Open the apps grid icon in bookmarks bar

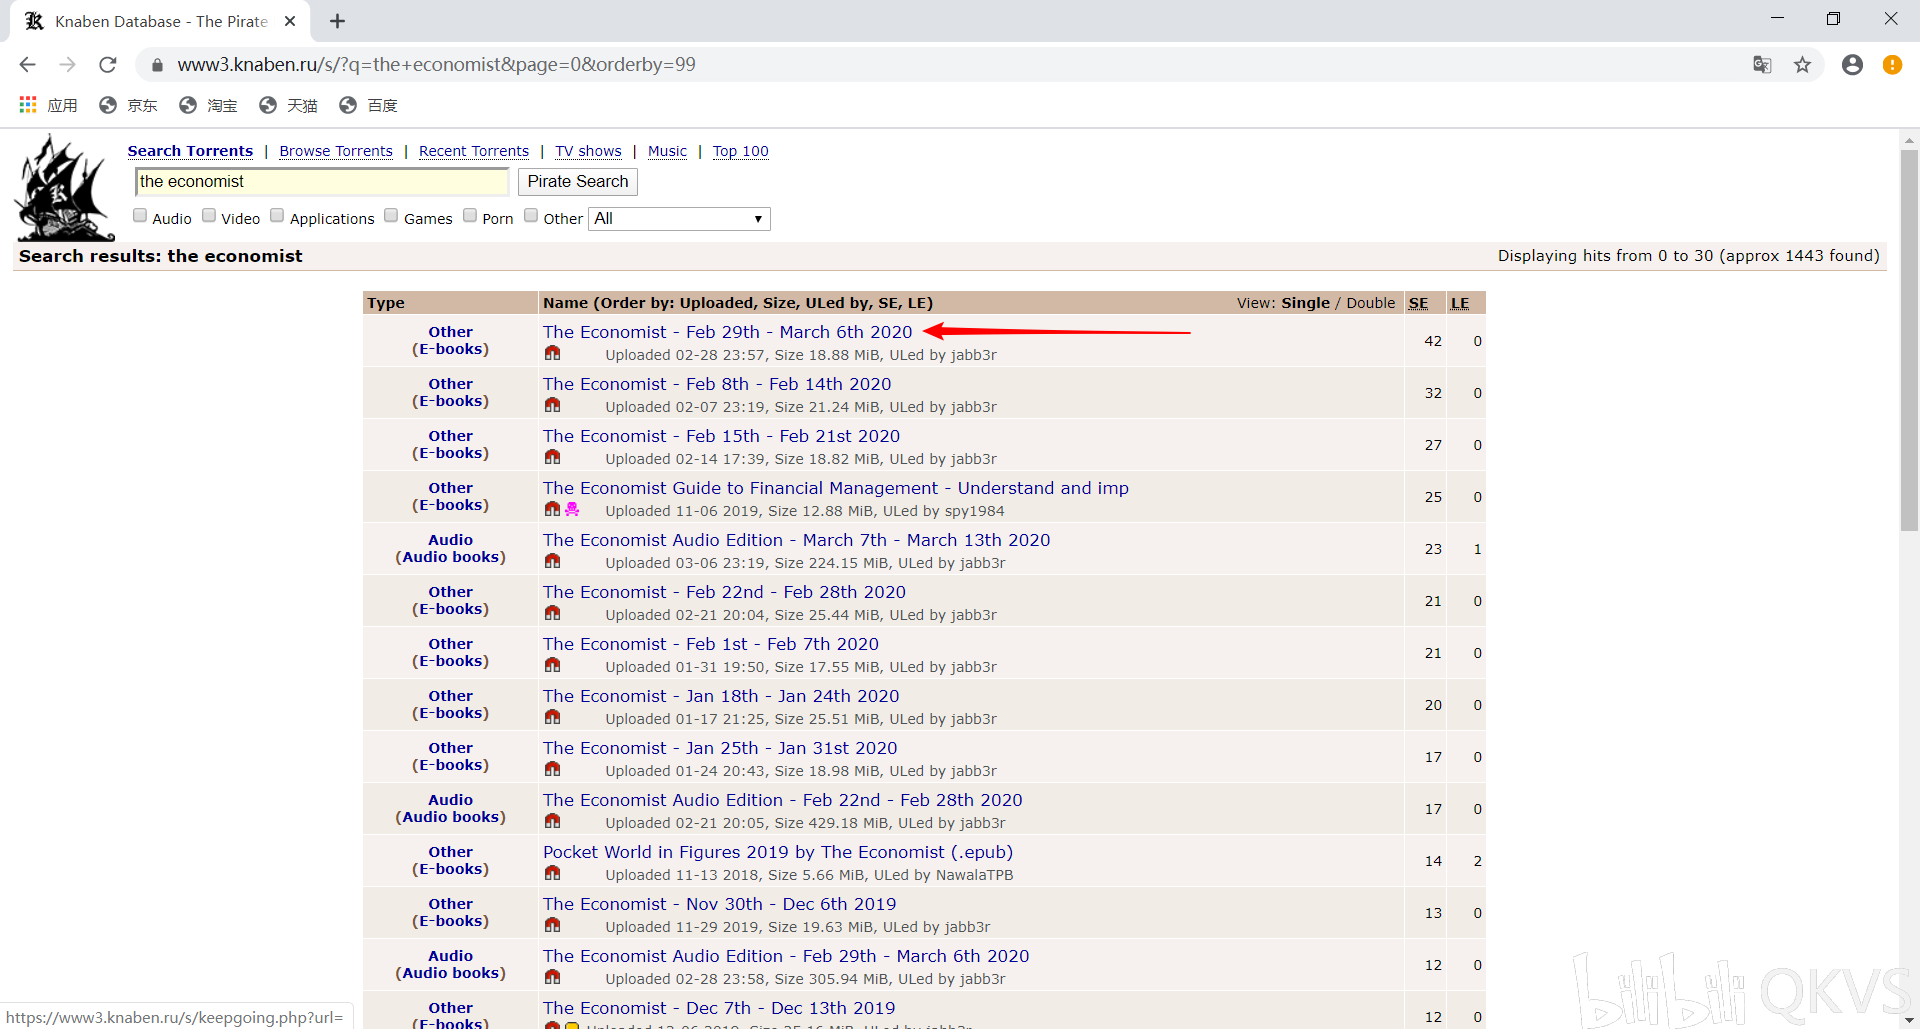(28, 105)
